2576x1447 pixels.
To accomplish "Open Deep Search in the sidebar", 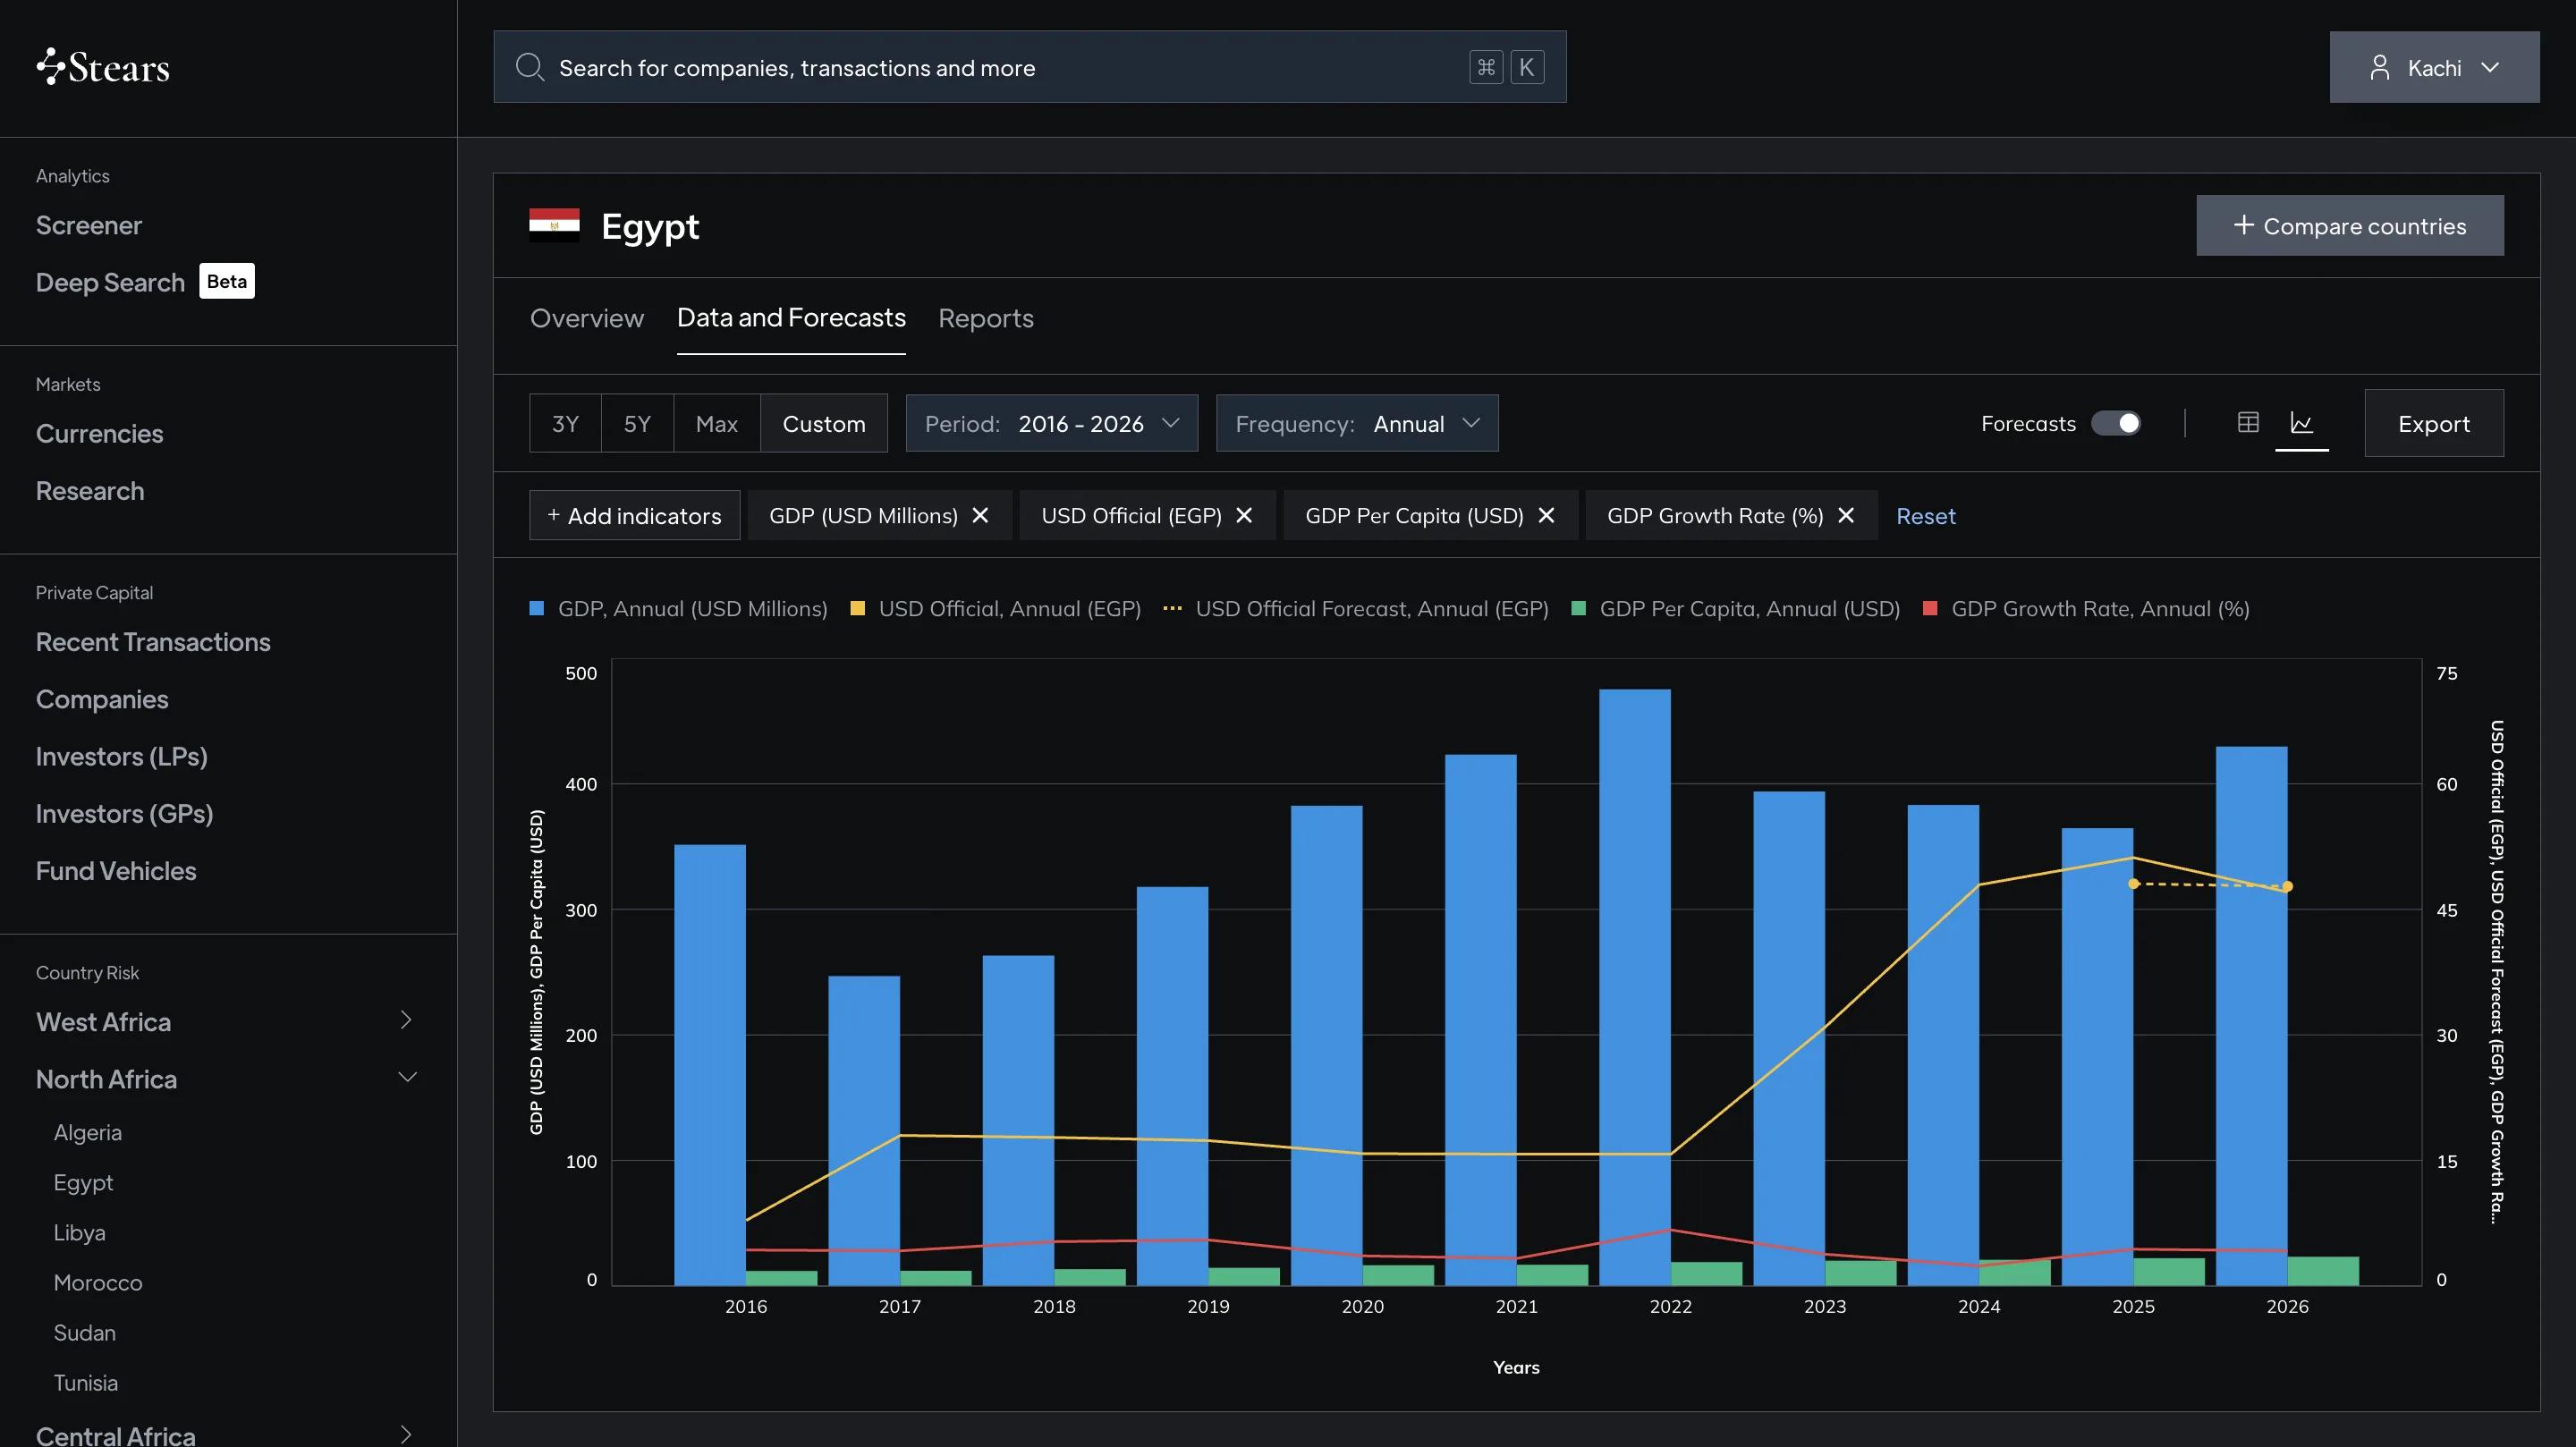I will click(x=110, y=282).
